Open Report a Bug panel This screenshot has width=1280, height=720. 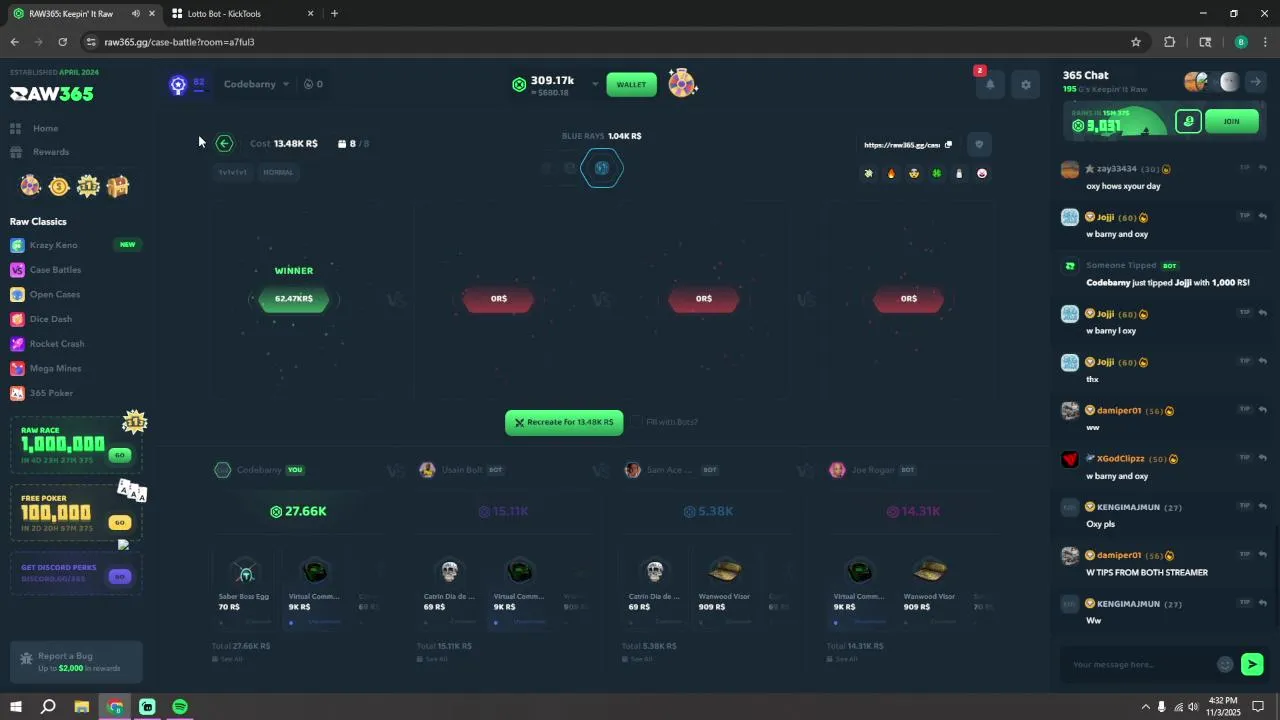tap(76, 661)
